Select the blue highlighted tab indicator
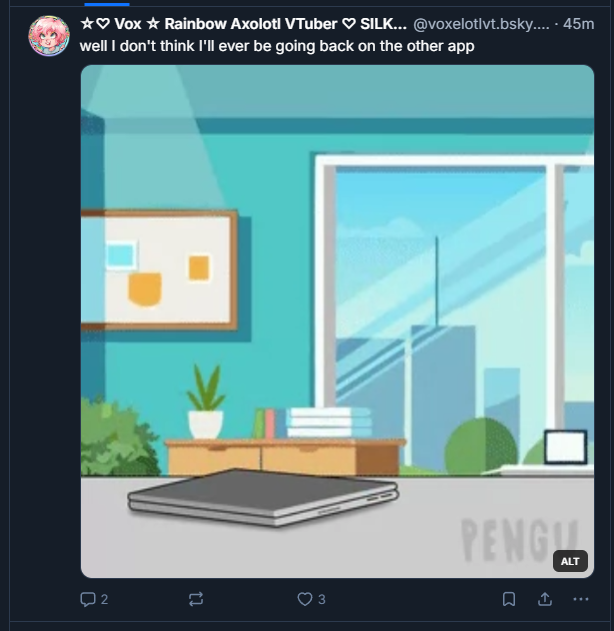Image resolution: width=614 pixels, height=631 pixels. pyautogui.click(x=107, y=4)
